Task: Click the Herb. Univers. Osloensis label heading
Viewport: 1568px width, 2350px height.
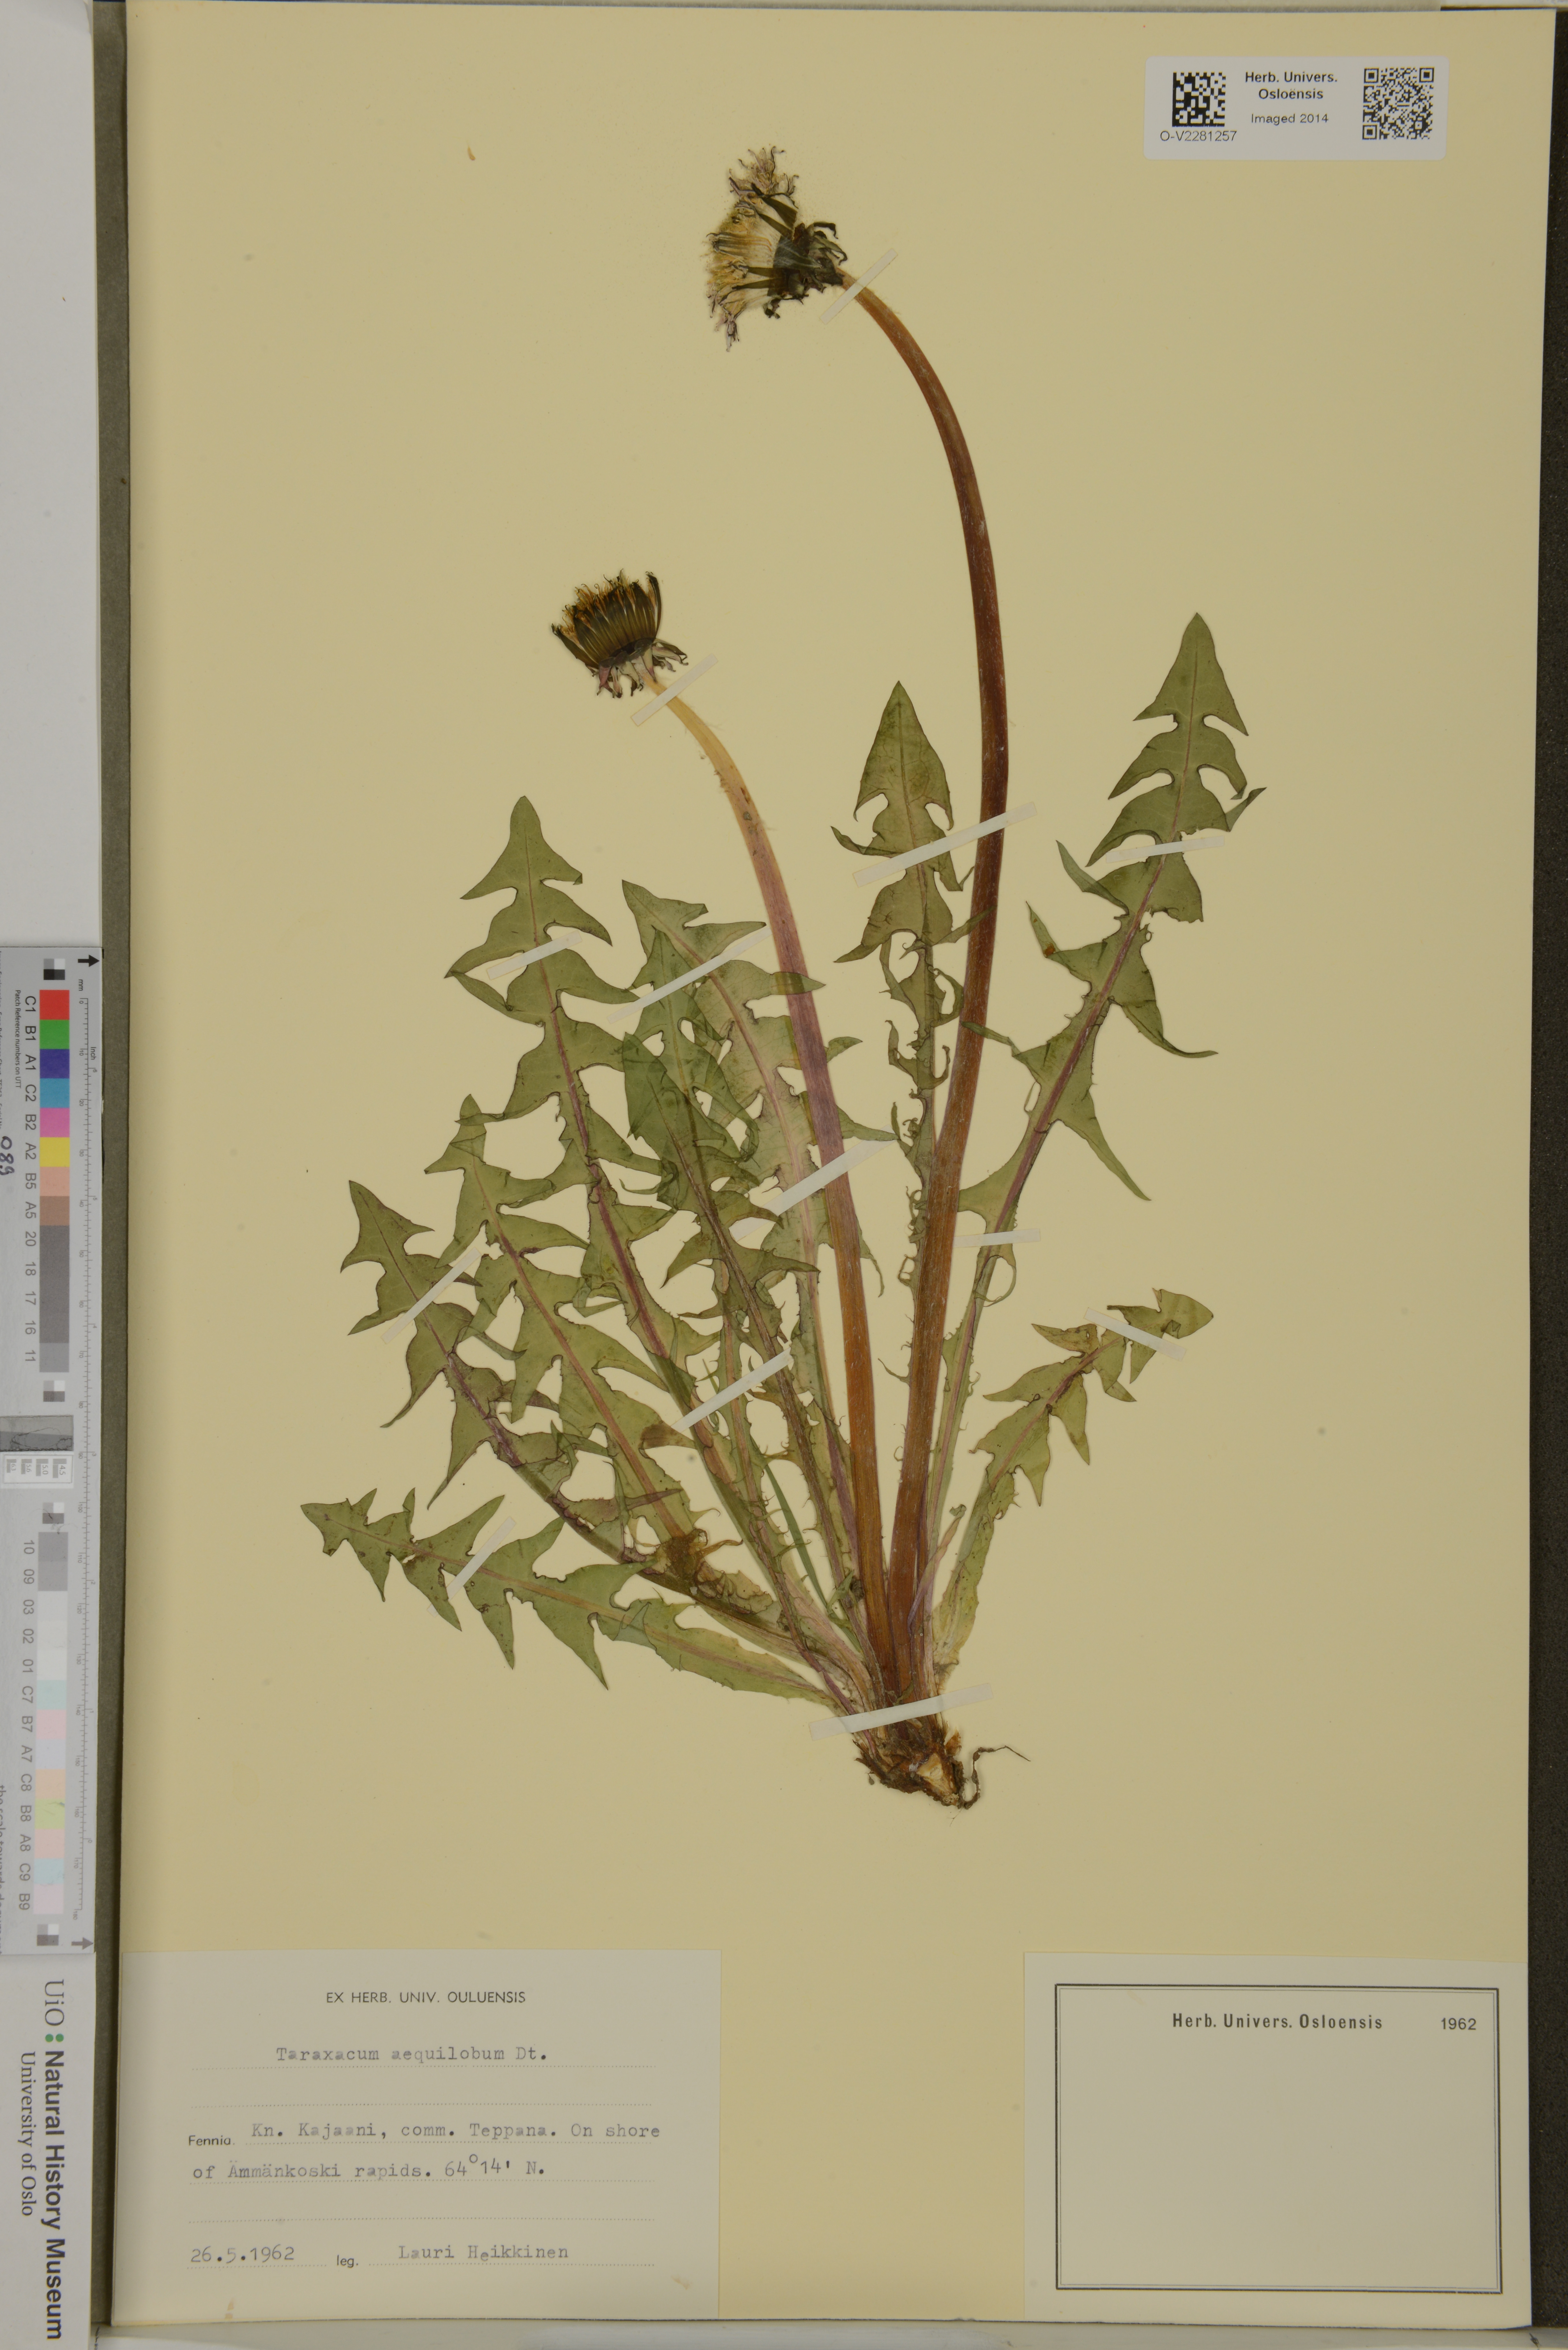Action: pos(1277,2021)
